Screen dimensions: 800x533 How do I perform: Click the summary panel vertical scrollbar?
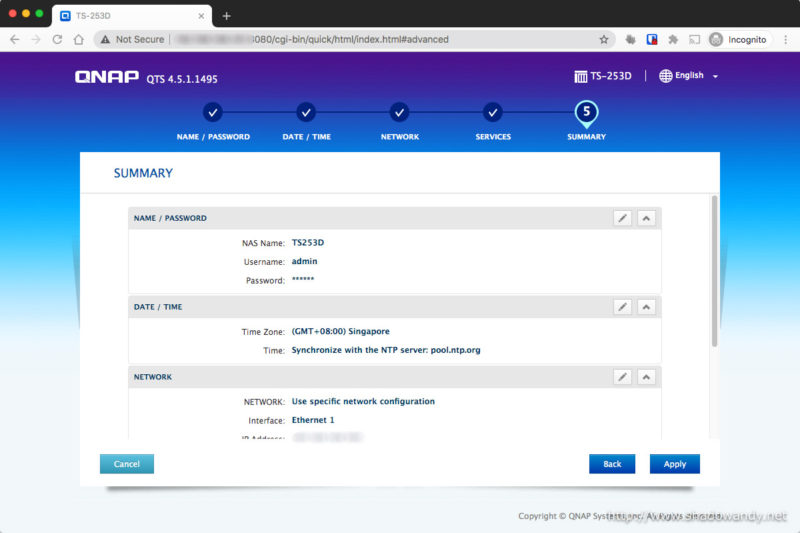[714, 272]
